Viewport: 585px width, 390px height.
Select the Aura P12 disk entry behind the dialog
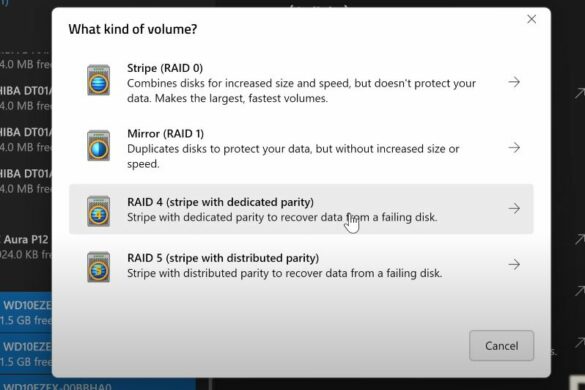point(26,247)
